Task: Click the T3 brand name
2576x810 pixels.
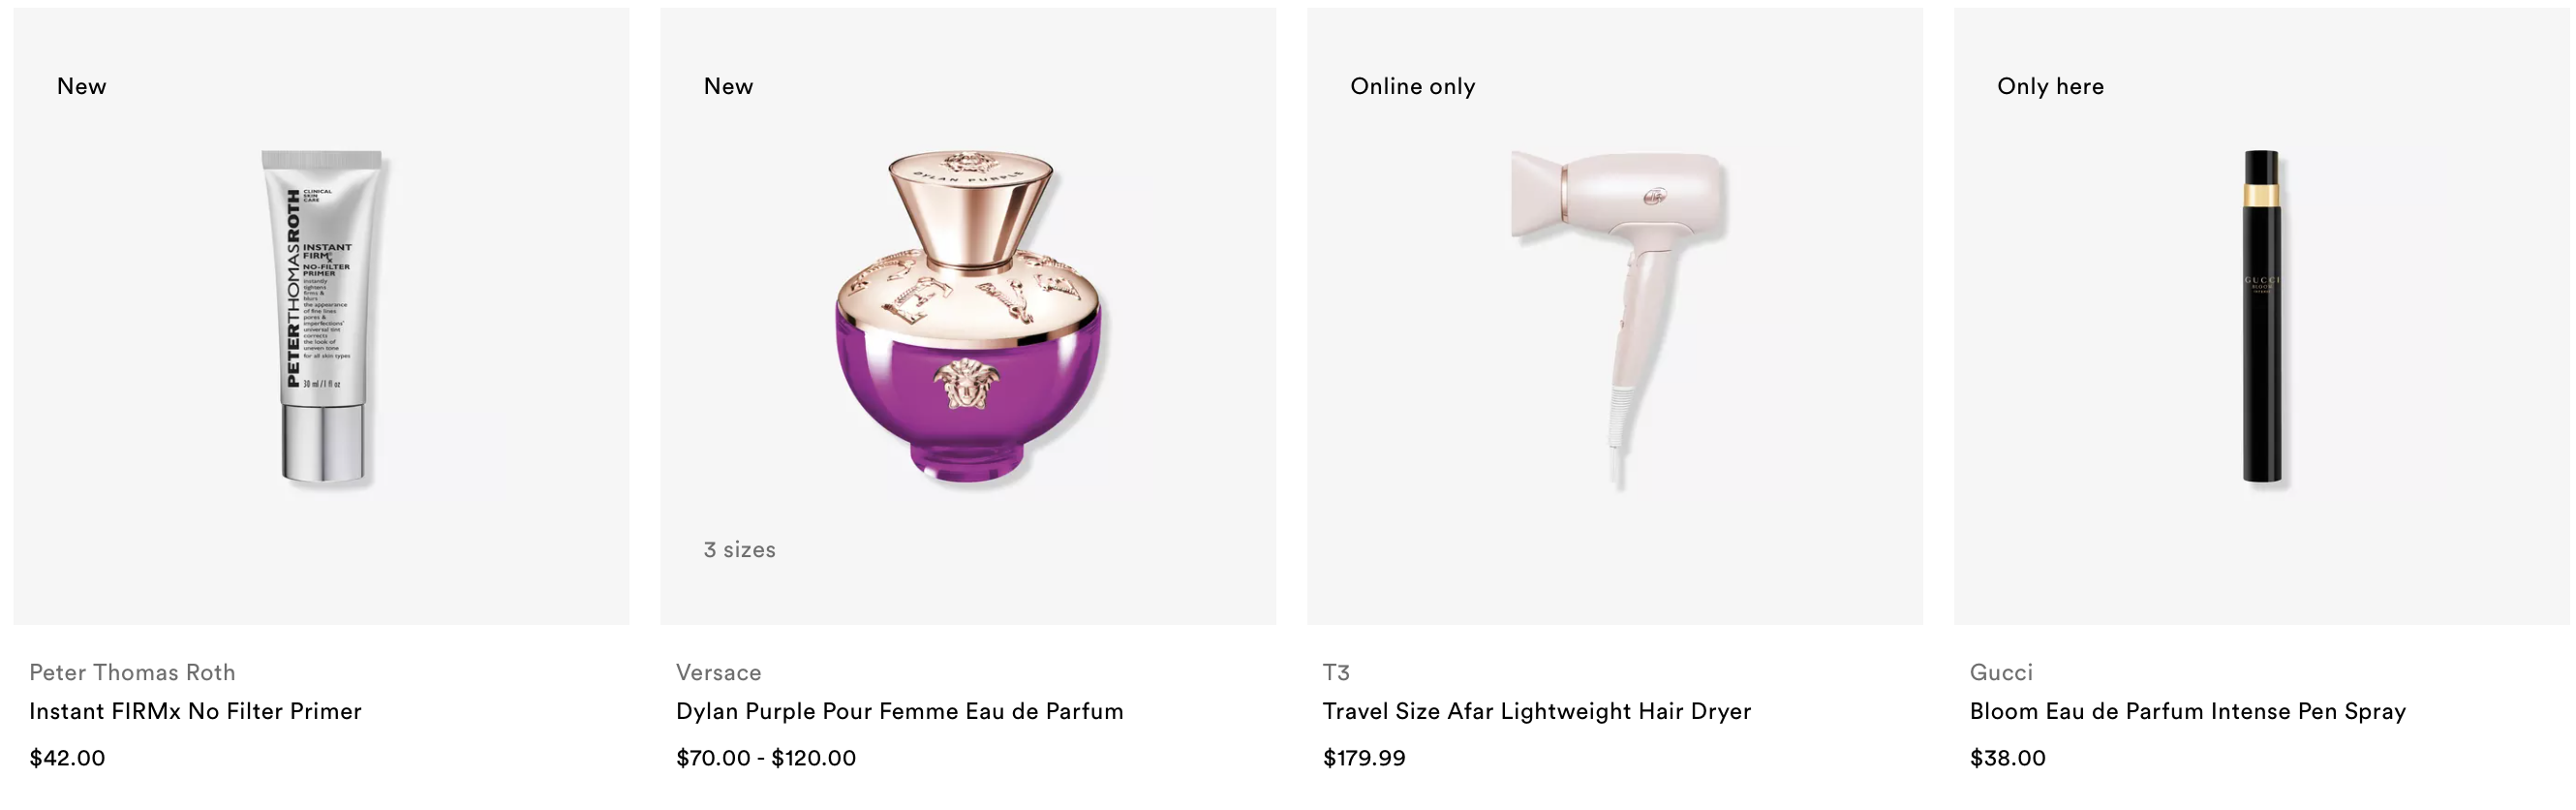Action: pyautogui.click(x=1336, y=672)
